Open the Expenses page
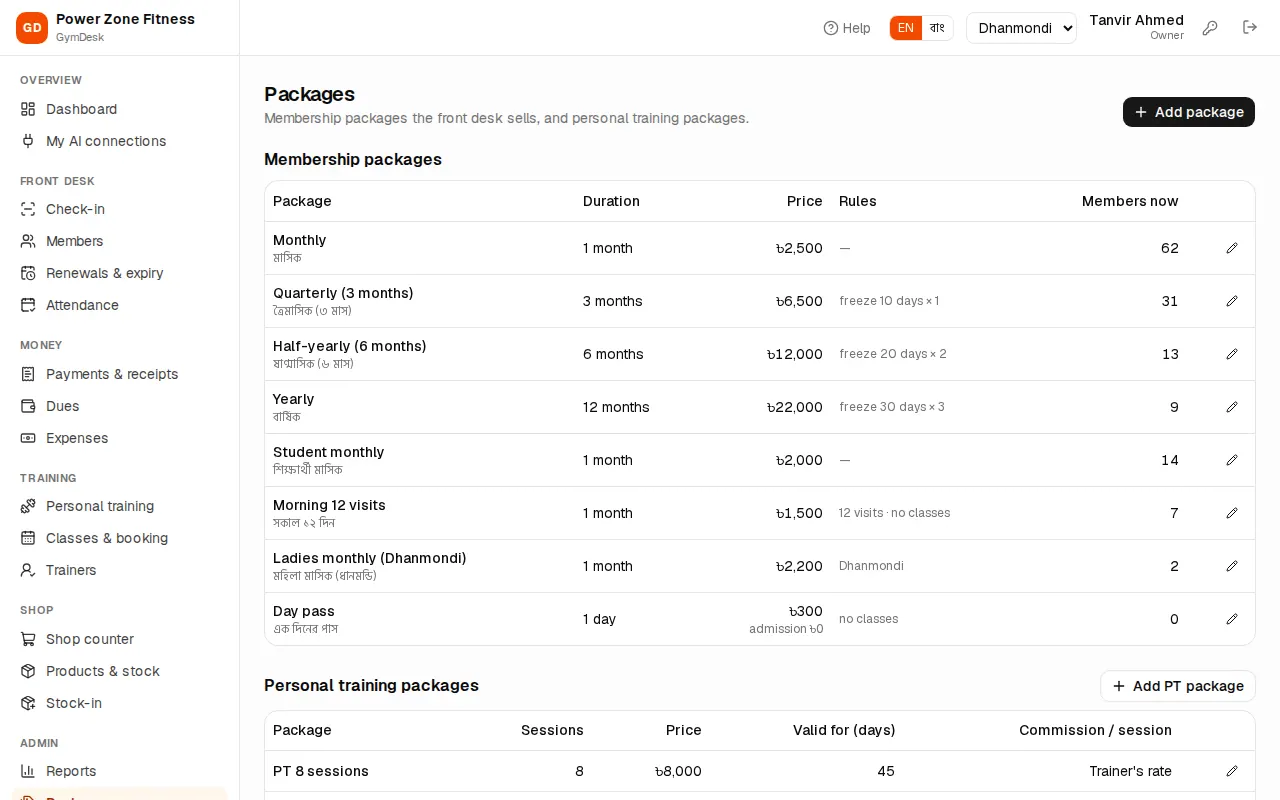The image size is (1280, 800). [x=120, y=438]
